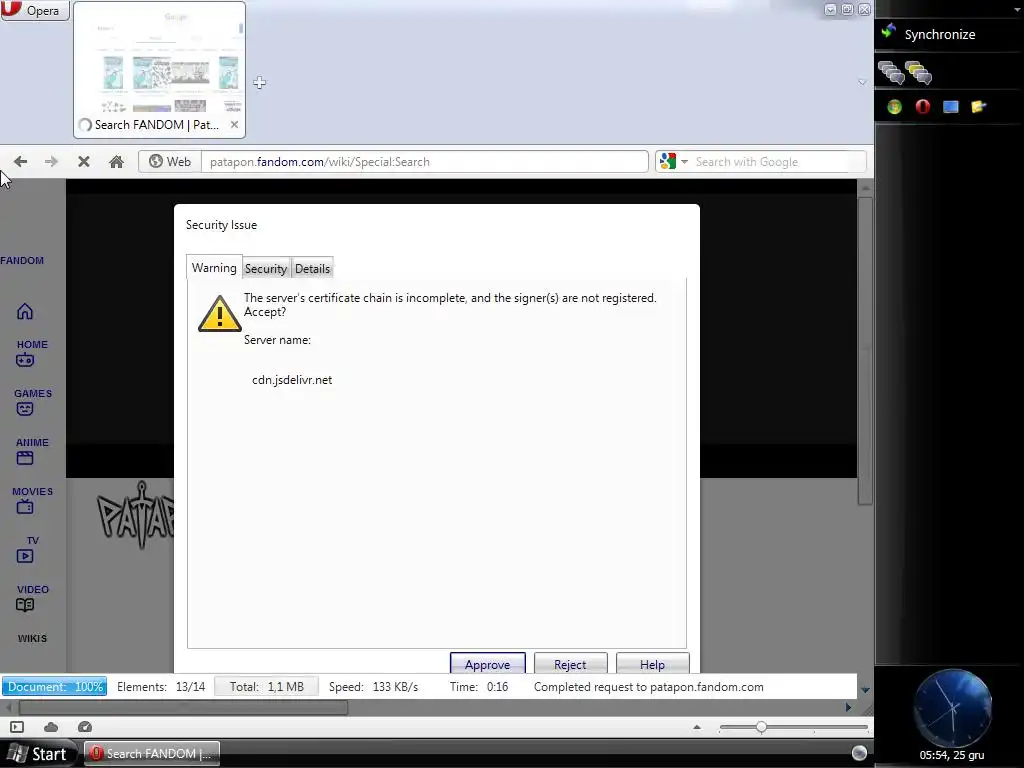This screenshot has width=1024, height=768.
Task: Switch to the Warning tab
Action: (214, 268)
